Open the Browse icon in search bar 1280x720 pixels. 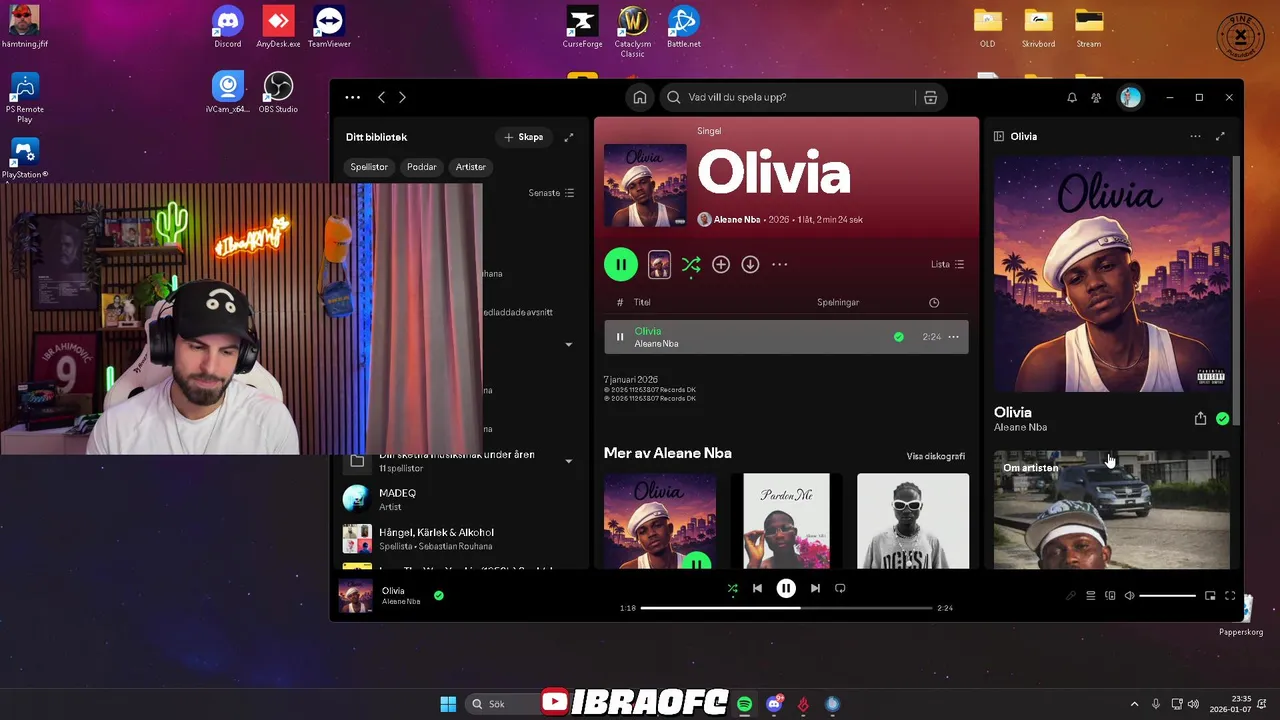coord(930,97)
